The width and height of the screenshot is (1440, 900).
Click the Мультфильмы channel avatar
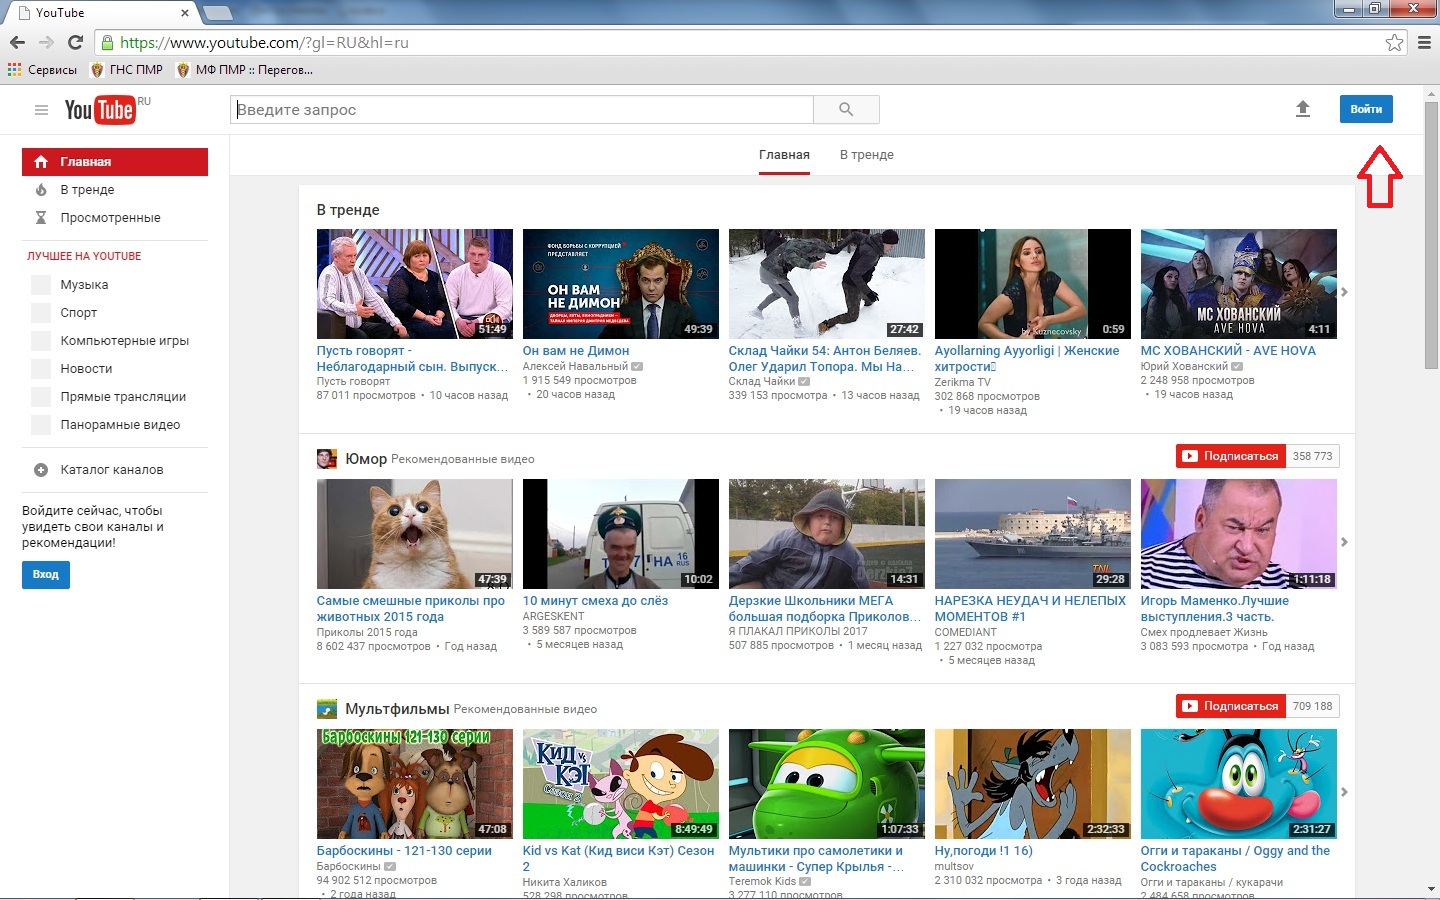327,709
